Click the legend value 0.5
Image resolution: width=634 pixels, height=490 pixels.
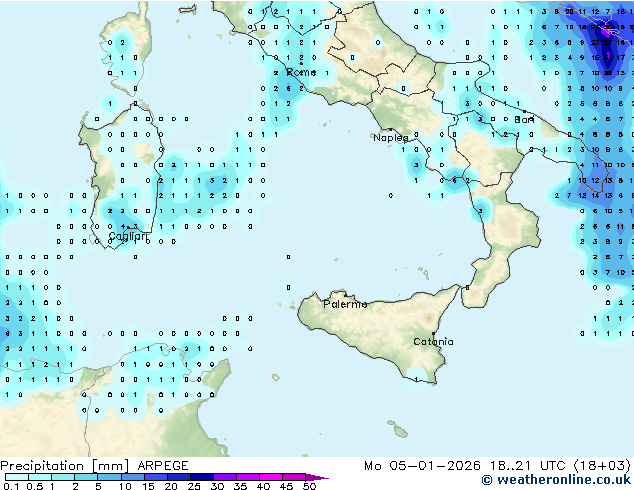click(34, 486)
